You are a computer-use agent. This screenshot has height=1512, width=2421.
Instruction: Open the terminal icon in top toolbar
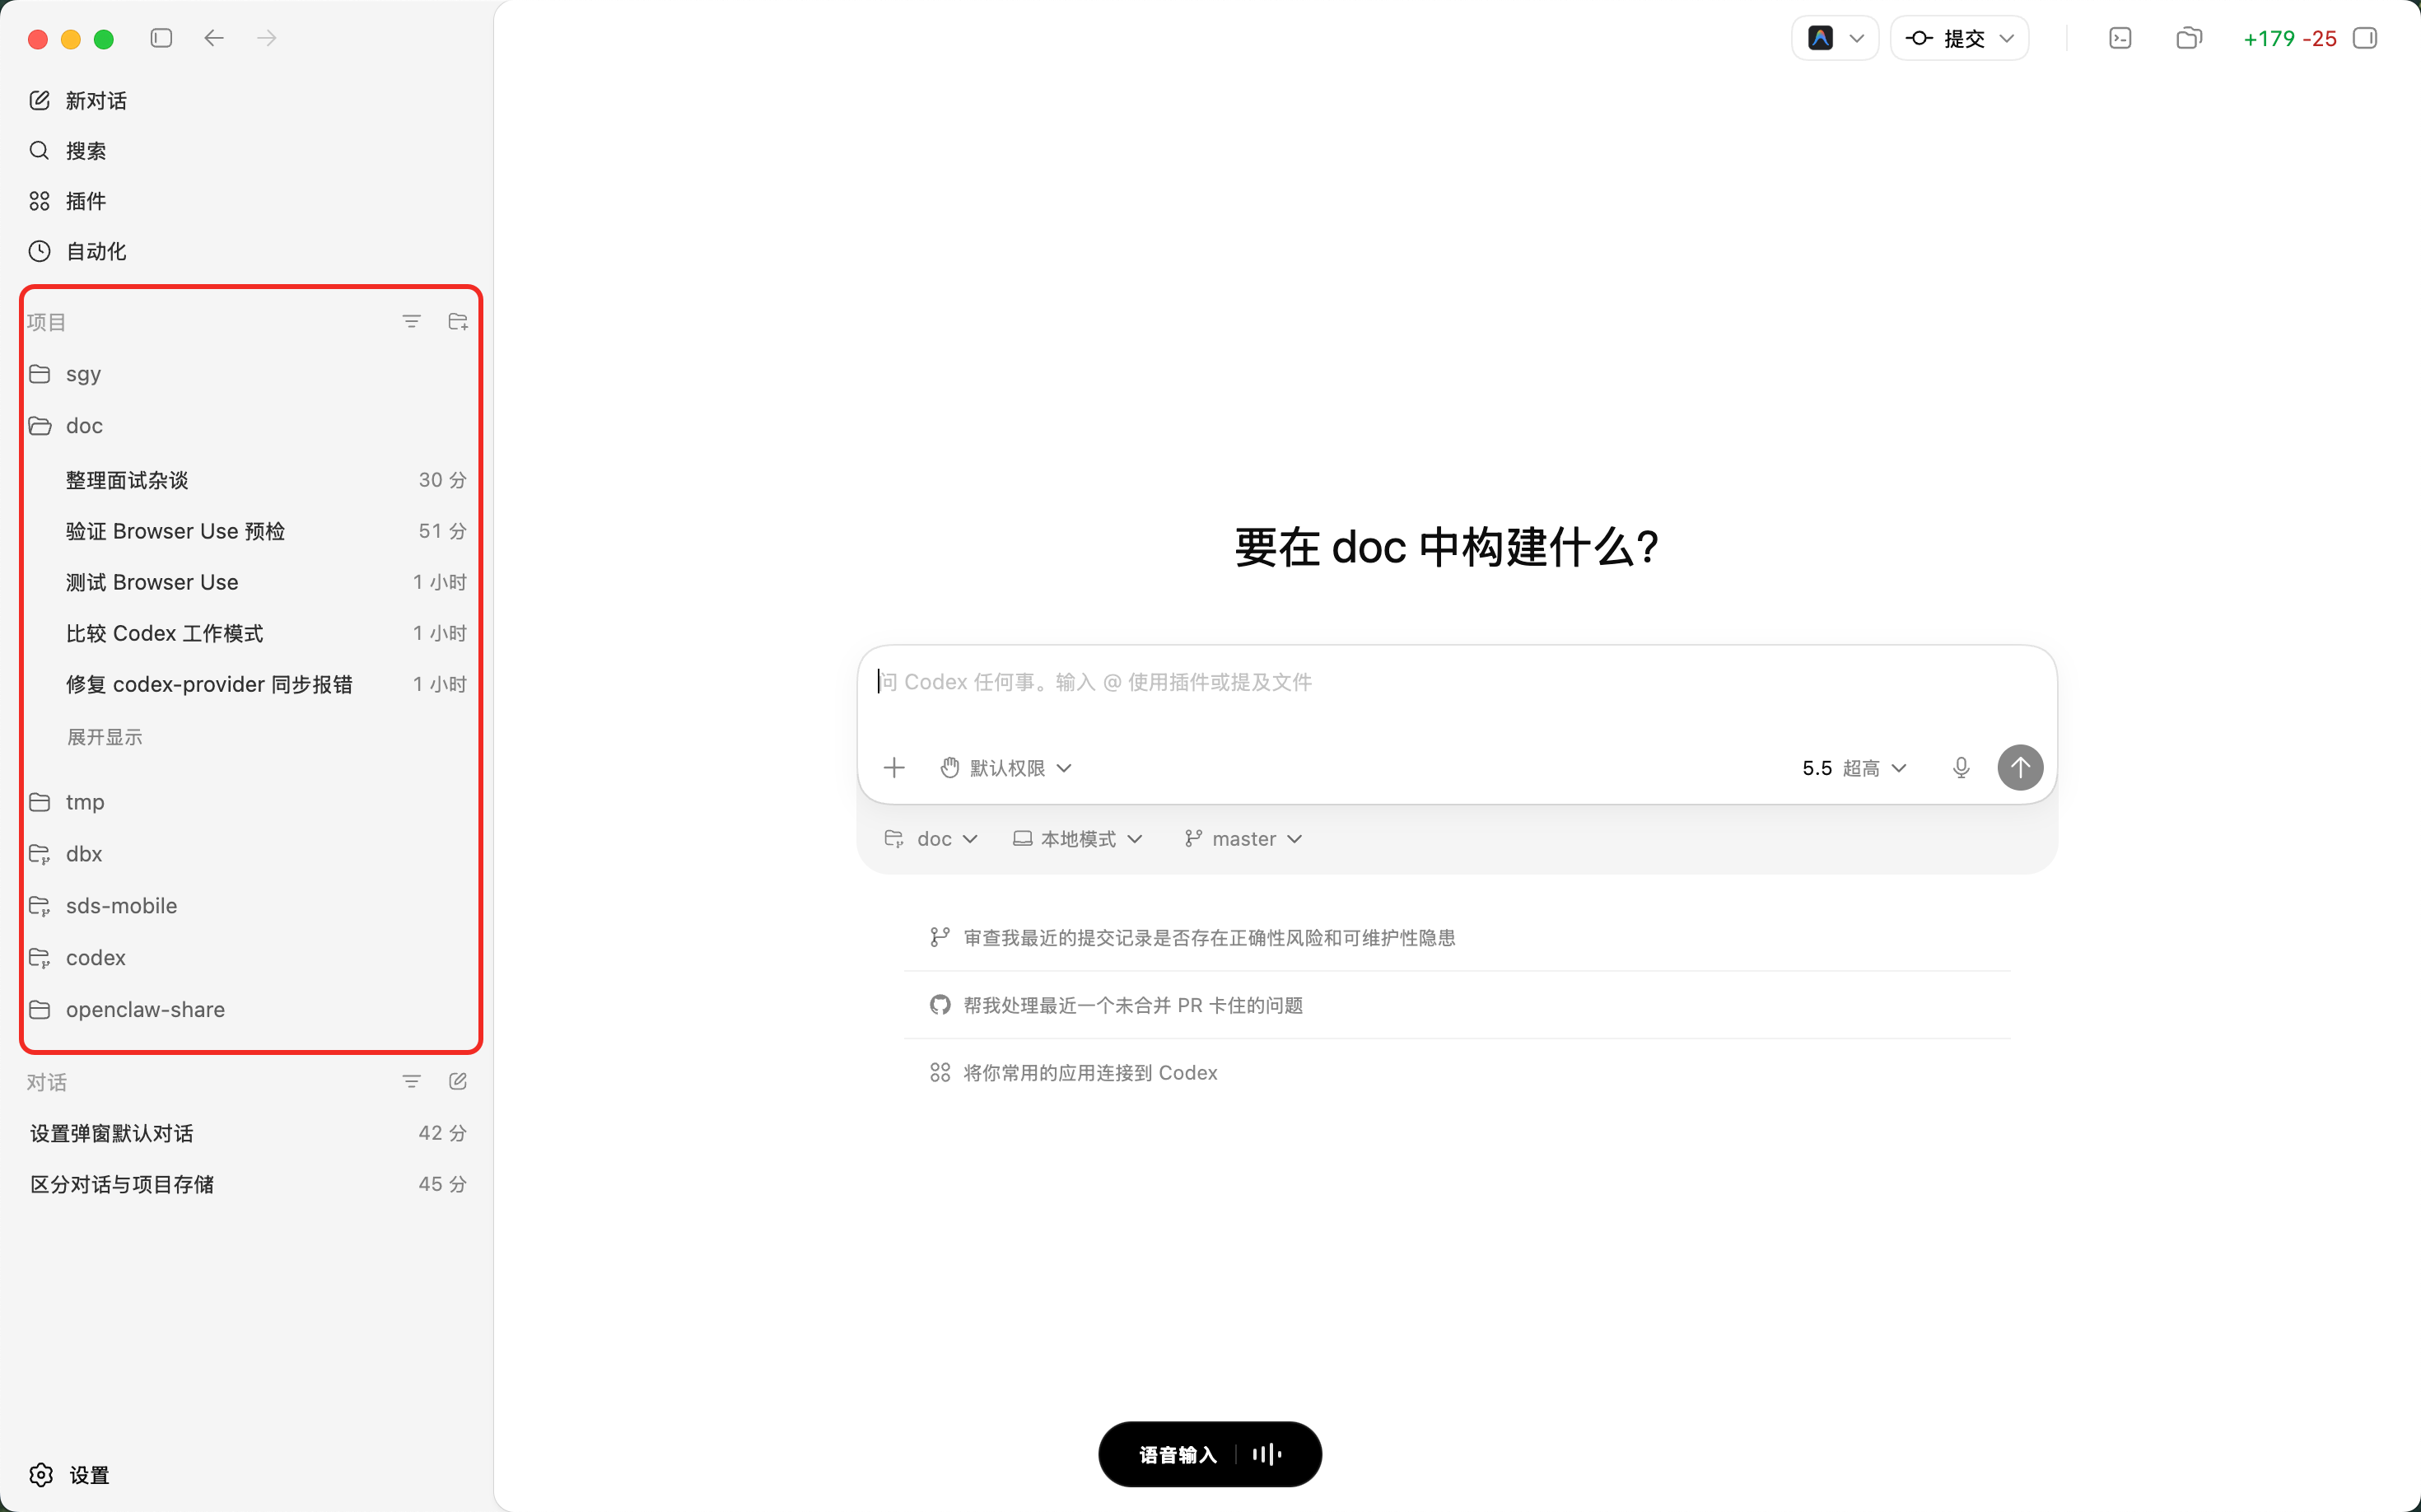pyautogui.click(x=2120, y=38)
